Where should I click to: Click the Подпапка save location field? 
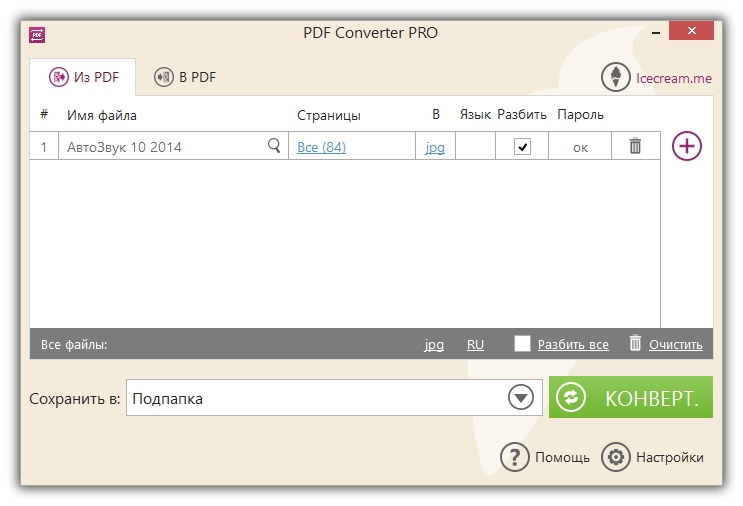(x=334, y=398)
